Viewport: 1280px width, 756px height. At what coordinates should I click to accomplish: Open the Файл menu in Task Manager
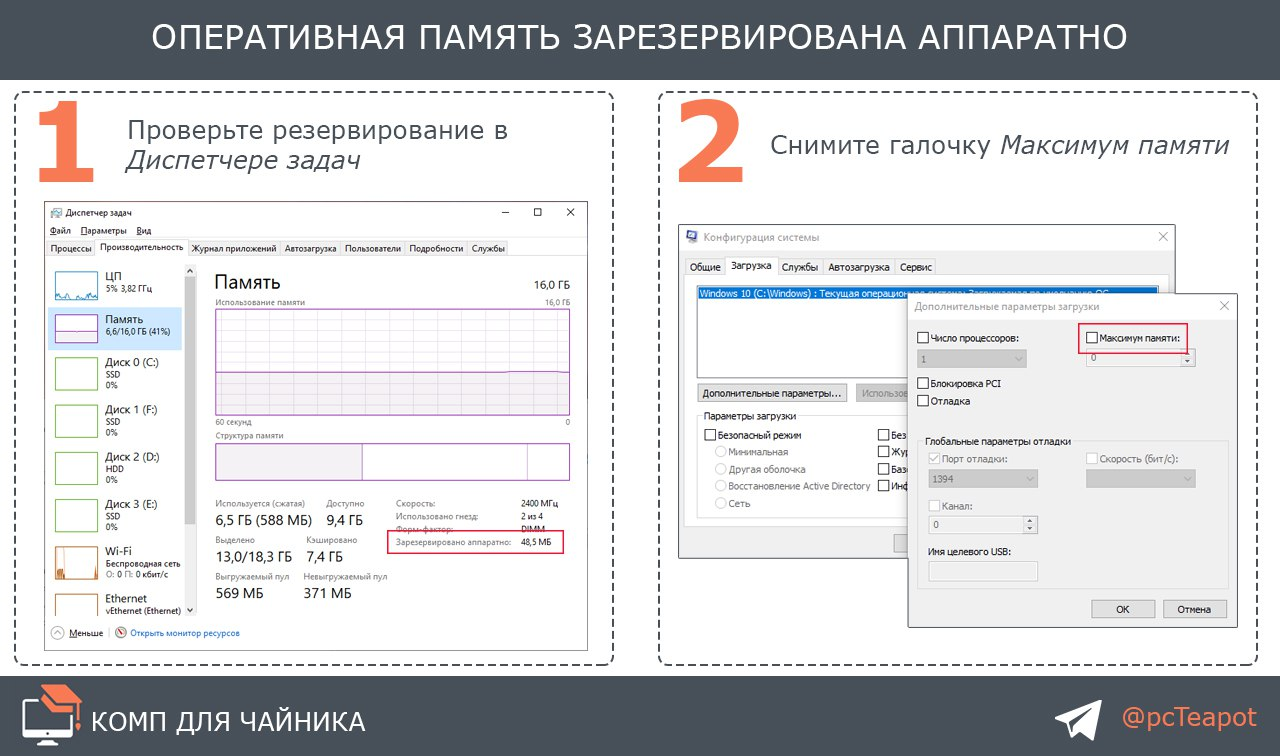click(60, 230)
